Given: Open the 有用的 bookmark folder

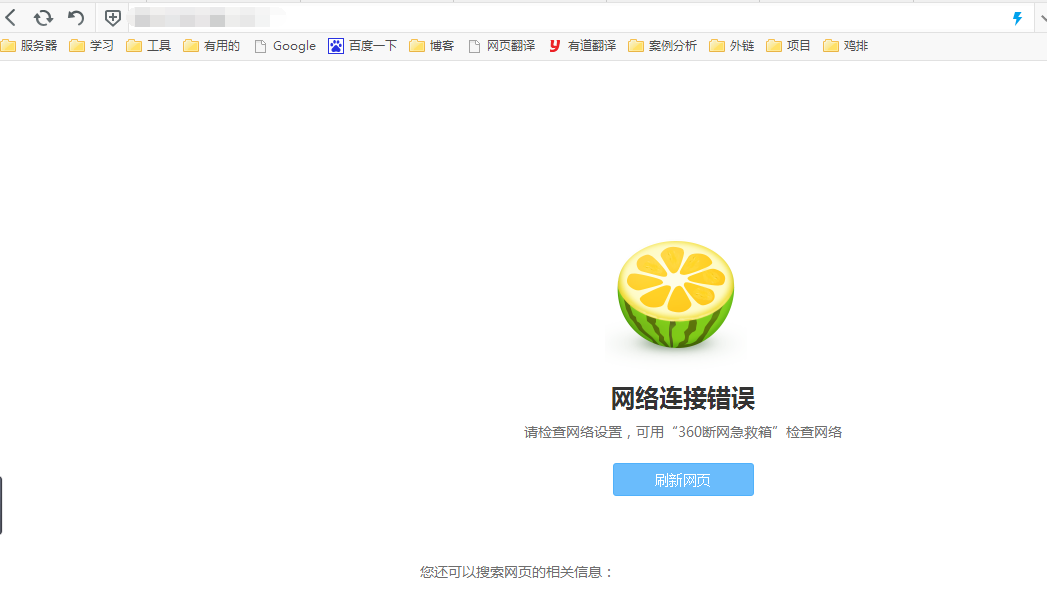Looking at the screenshot, I should [211, 46].
